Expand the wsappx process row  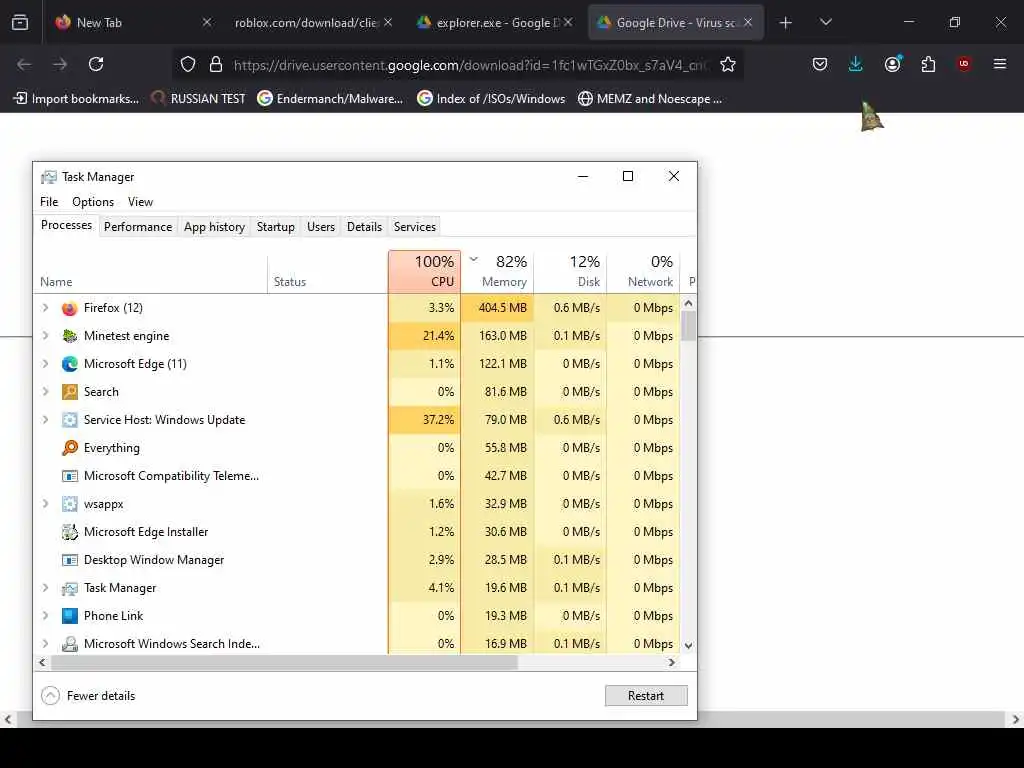[x=45, y=504]
